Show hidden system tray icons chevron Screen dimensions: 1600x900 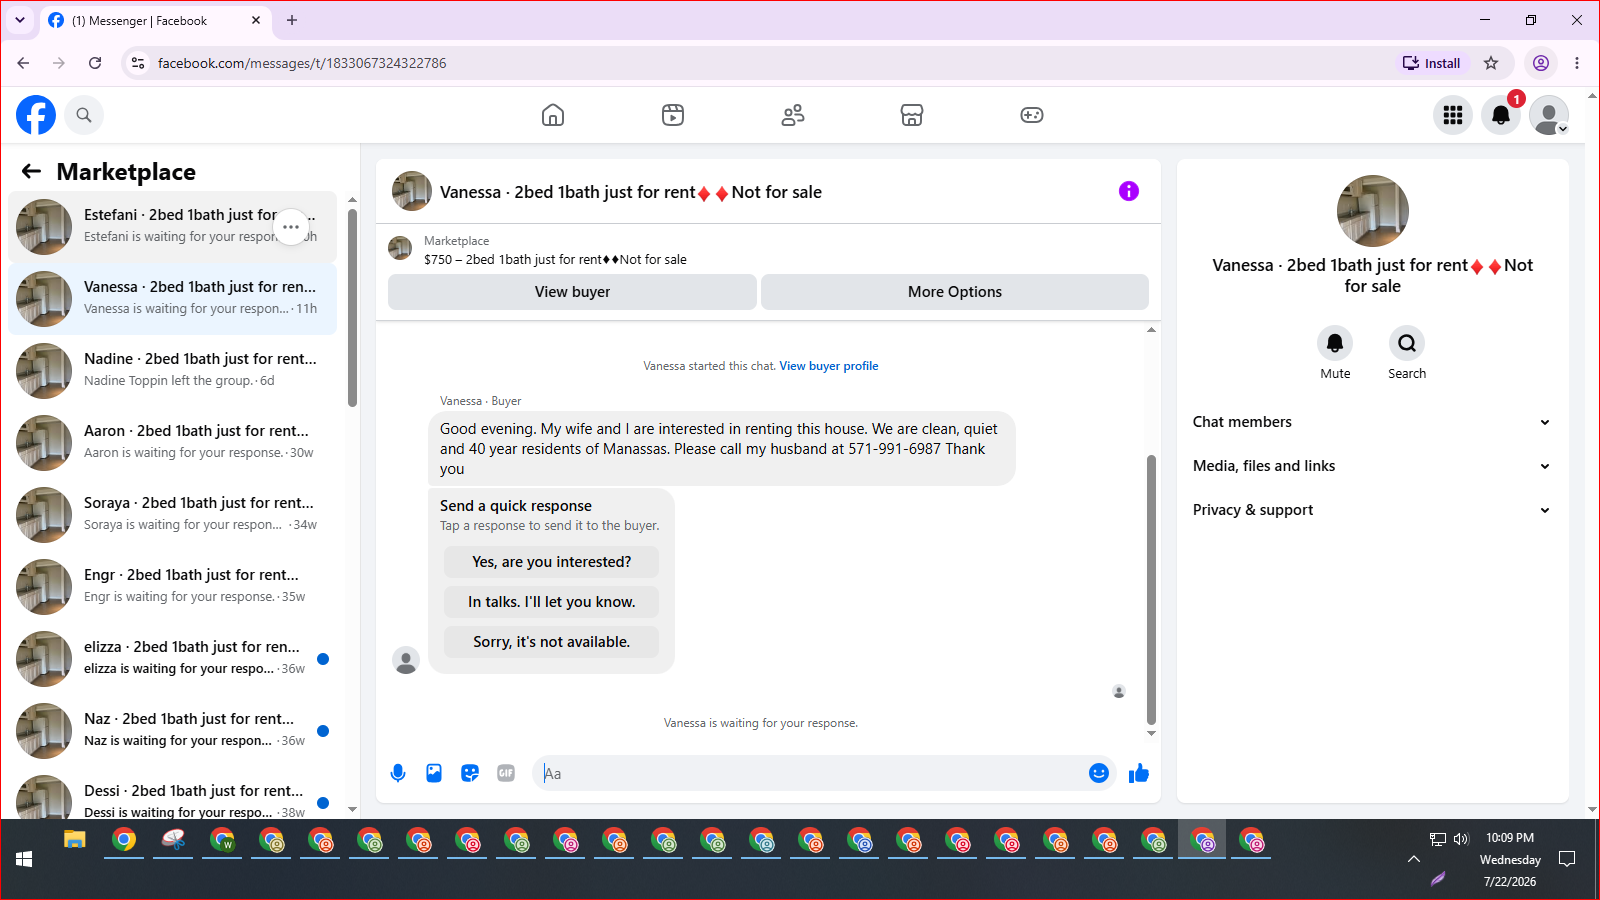click(1413, 859)
